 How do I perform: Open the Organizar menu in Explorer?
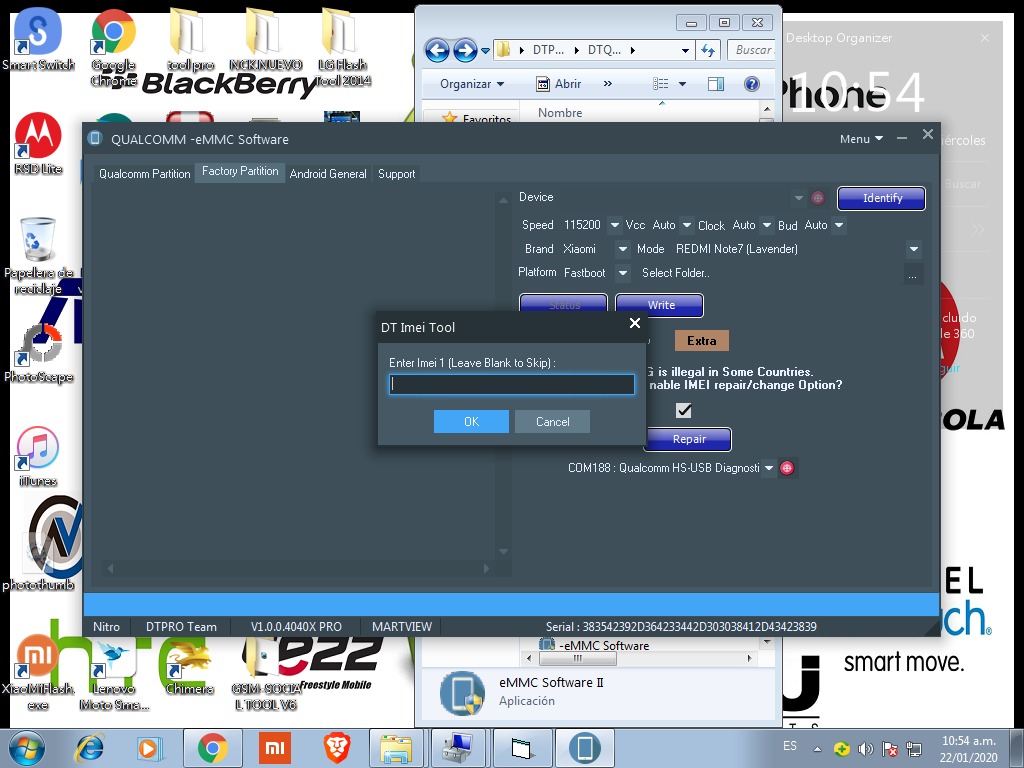(472, 84)
